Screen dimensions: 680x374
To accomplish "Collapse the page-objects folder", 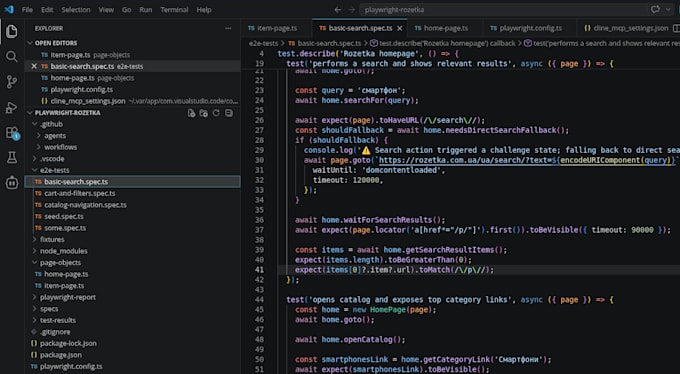I will pos(35,262).
